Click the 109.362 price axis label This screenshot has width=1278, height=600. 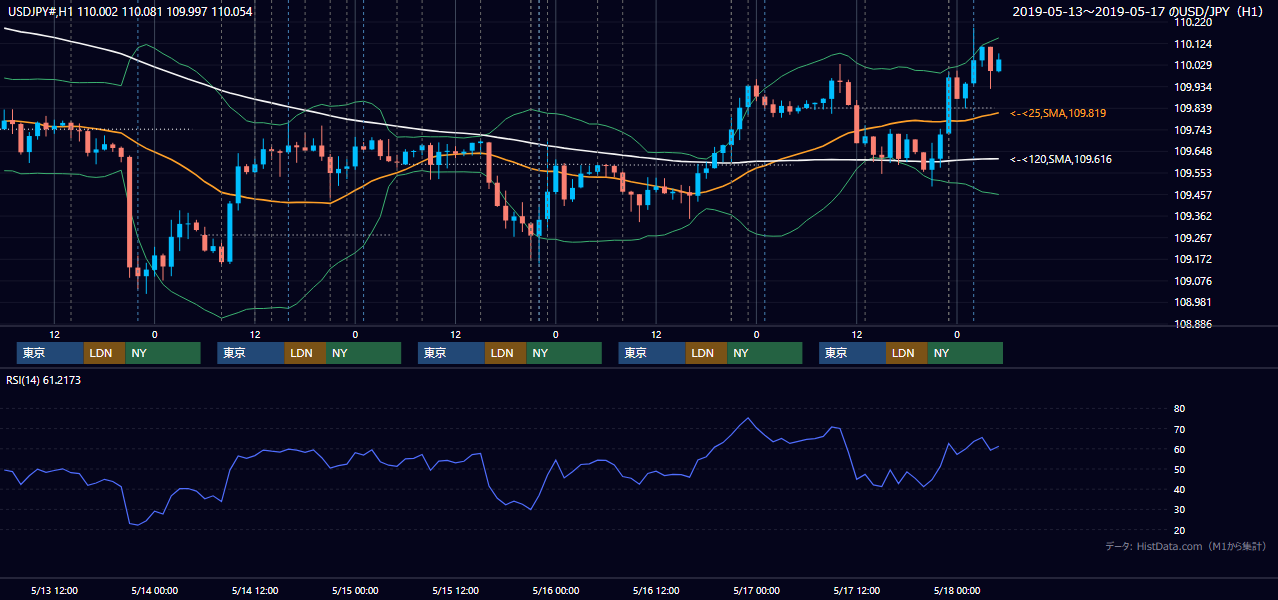coord(1192,216)
